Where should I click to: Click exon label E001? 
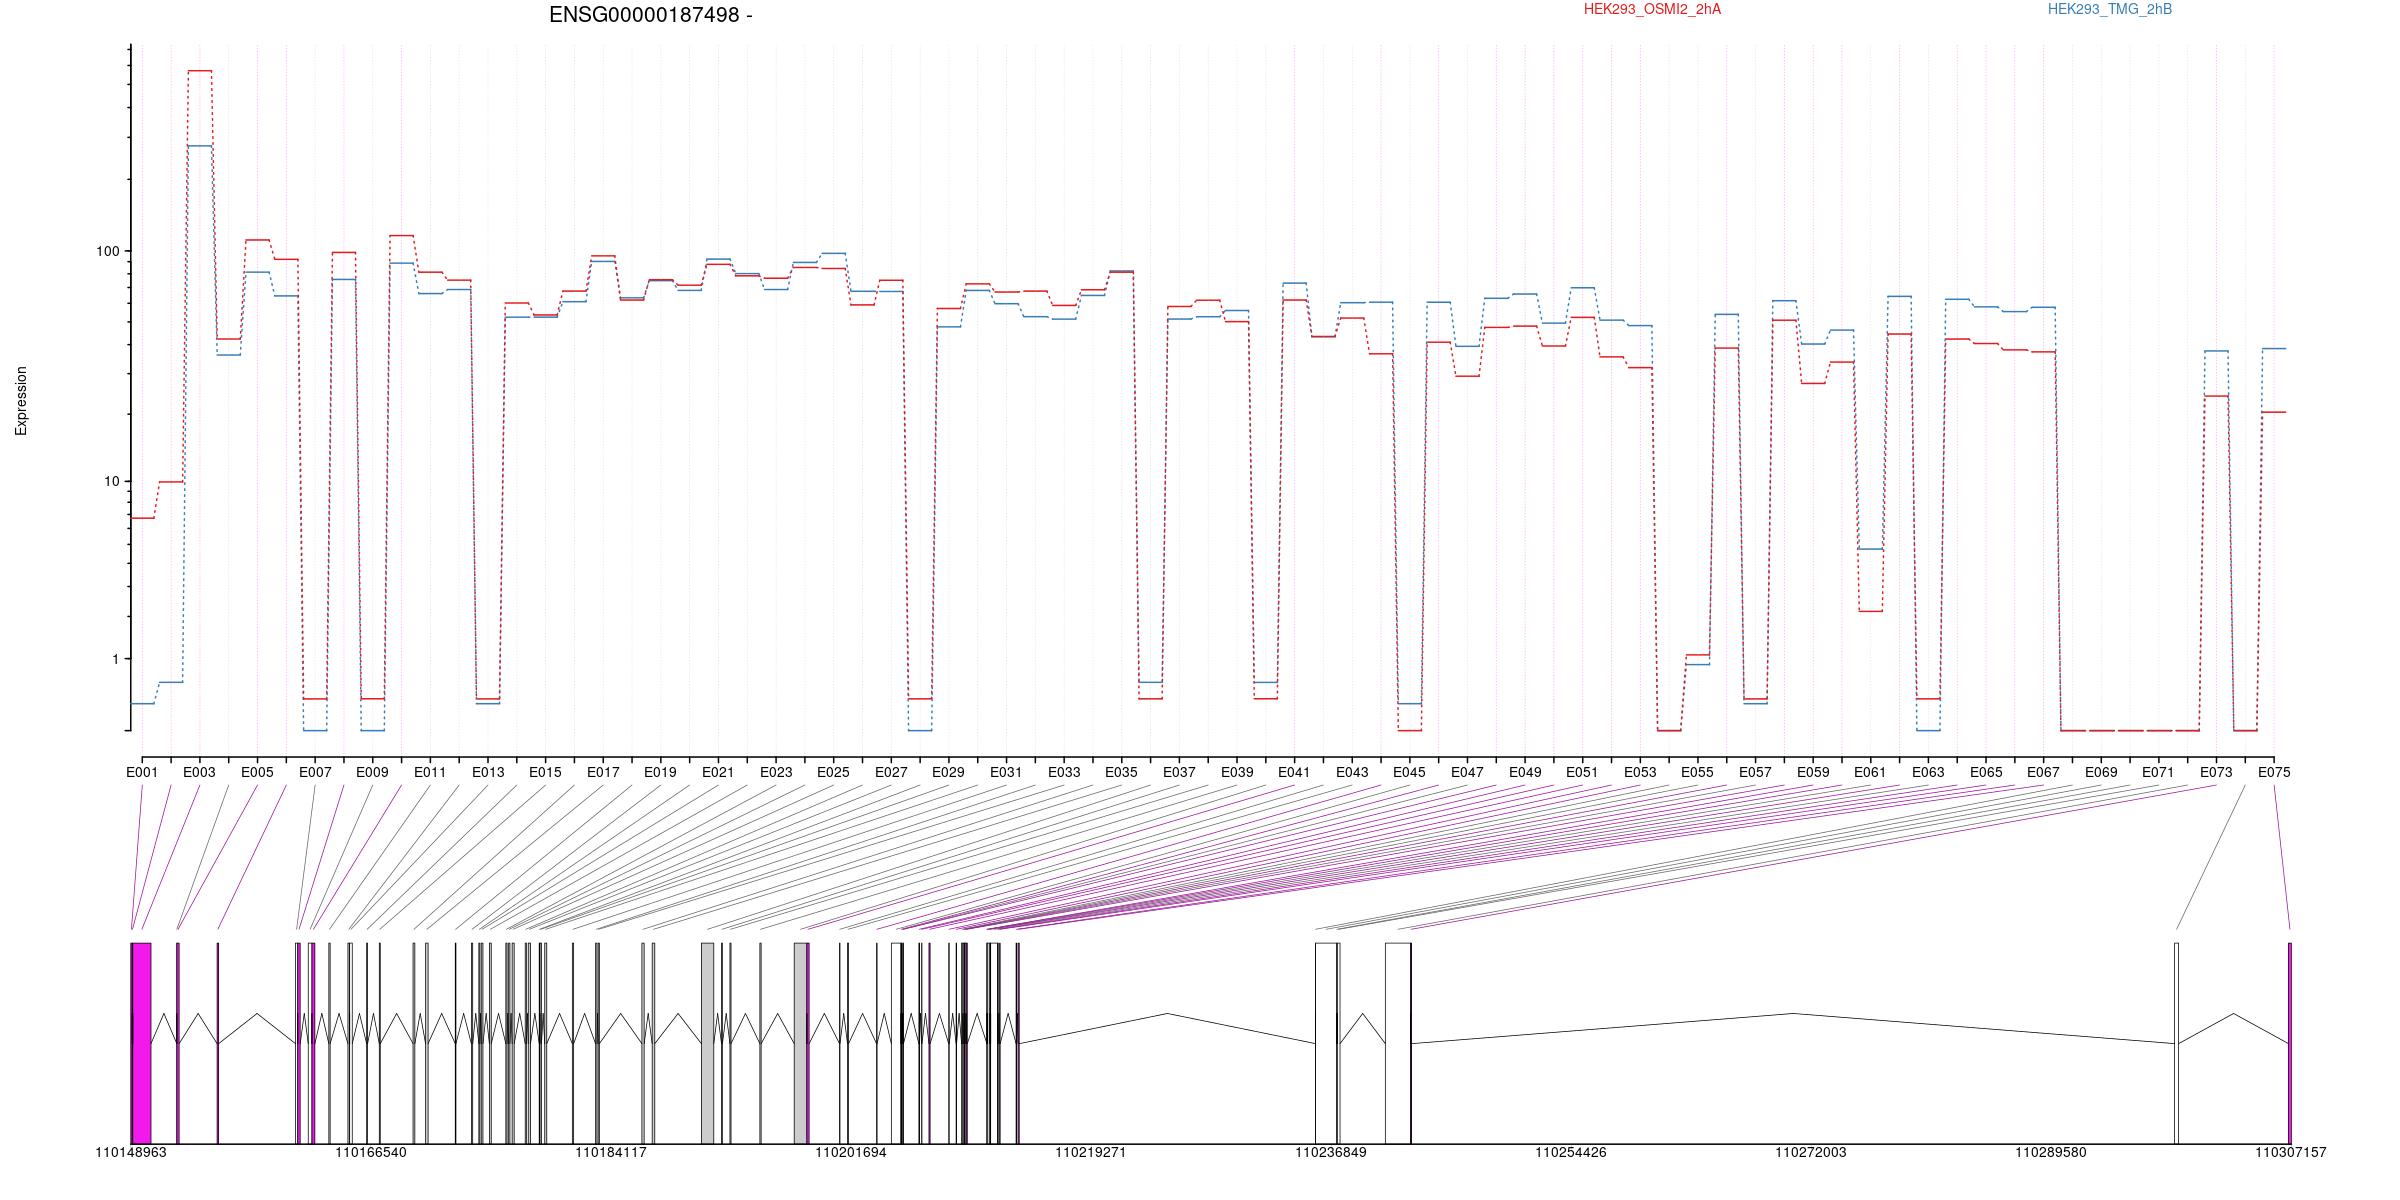point(142,772)
